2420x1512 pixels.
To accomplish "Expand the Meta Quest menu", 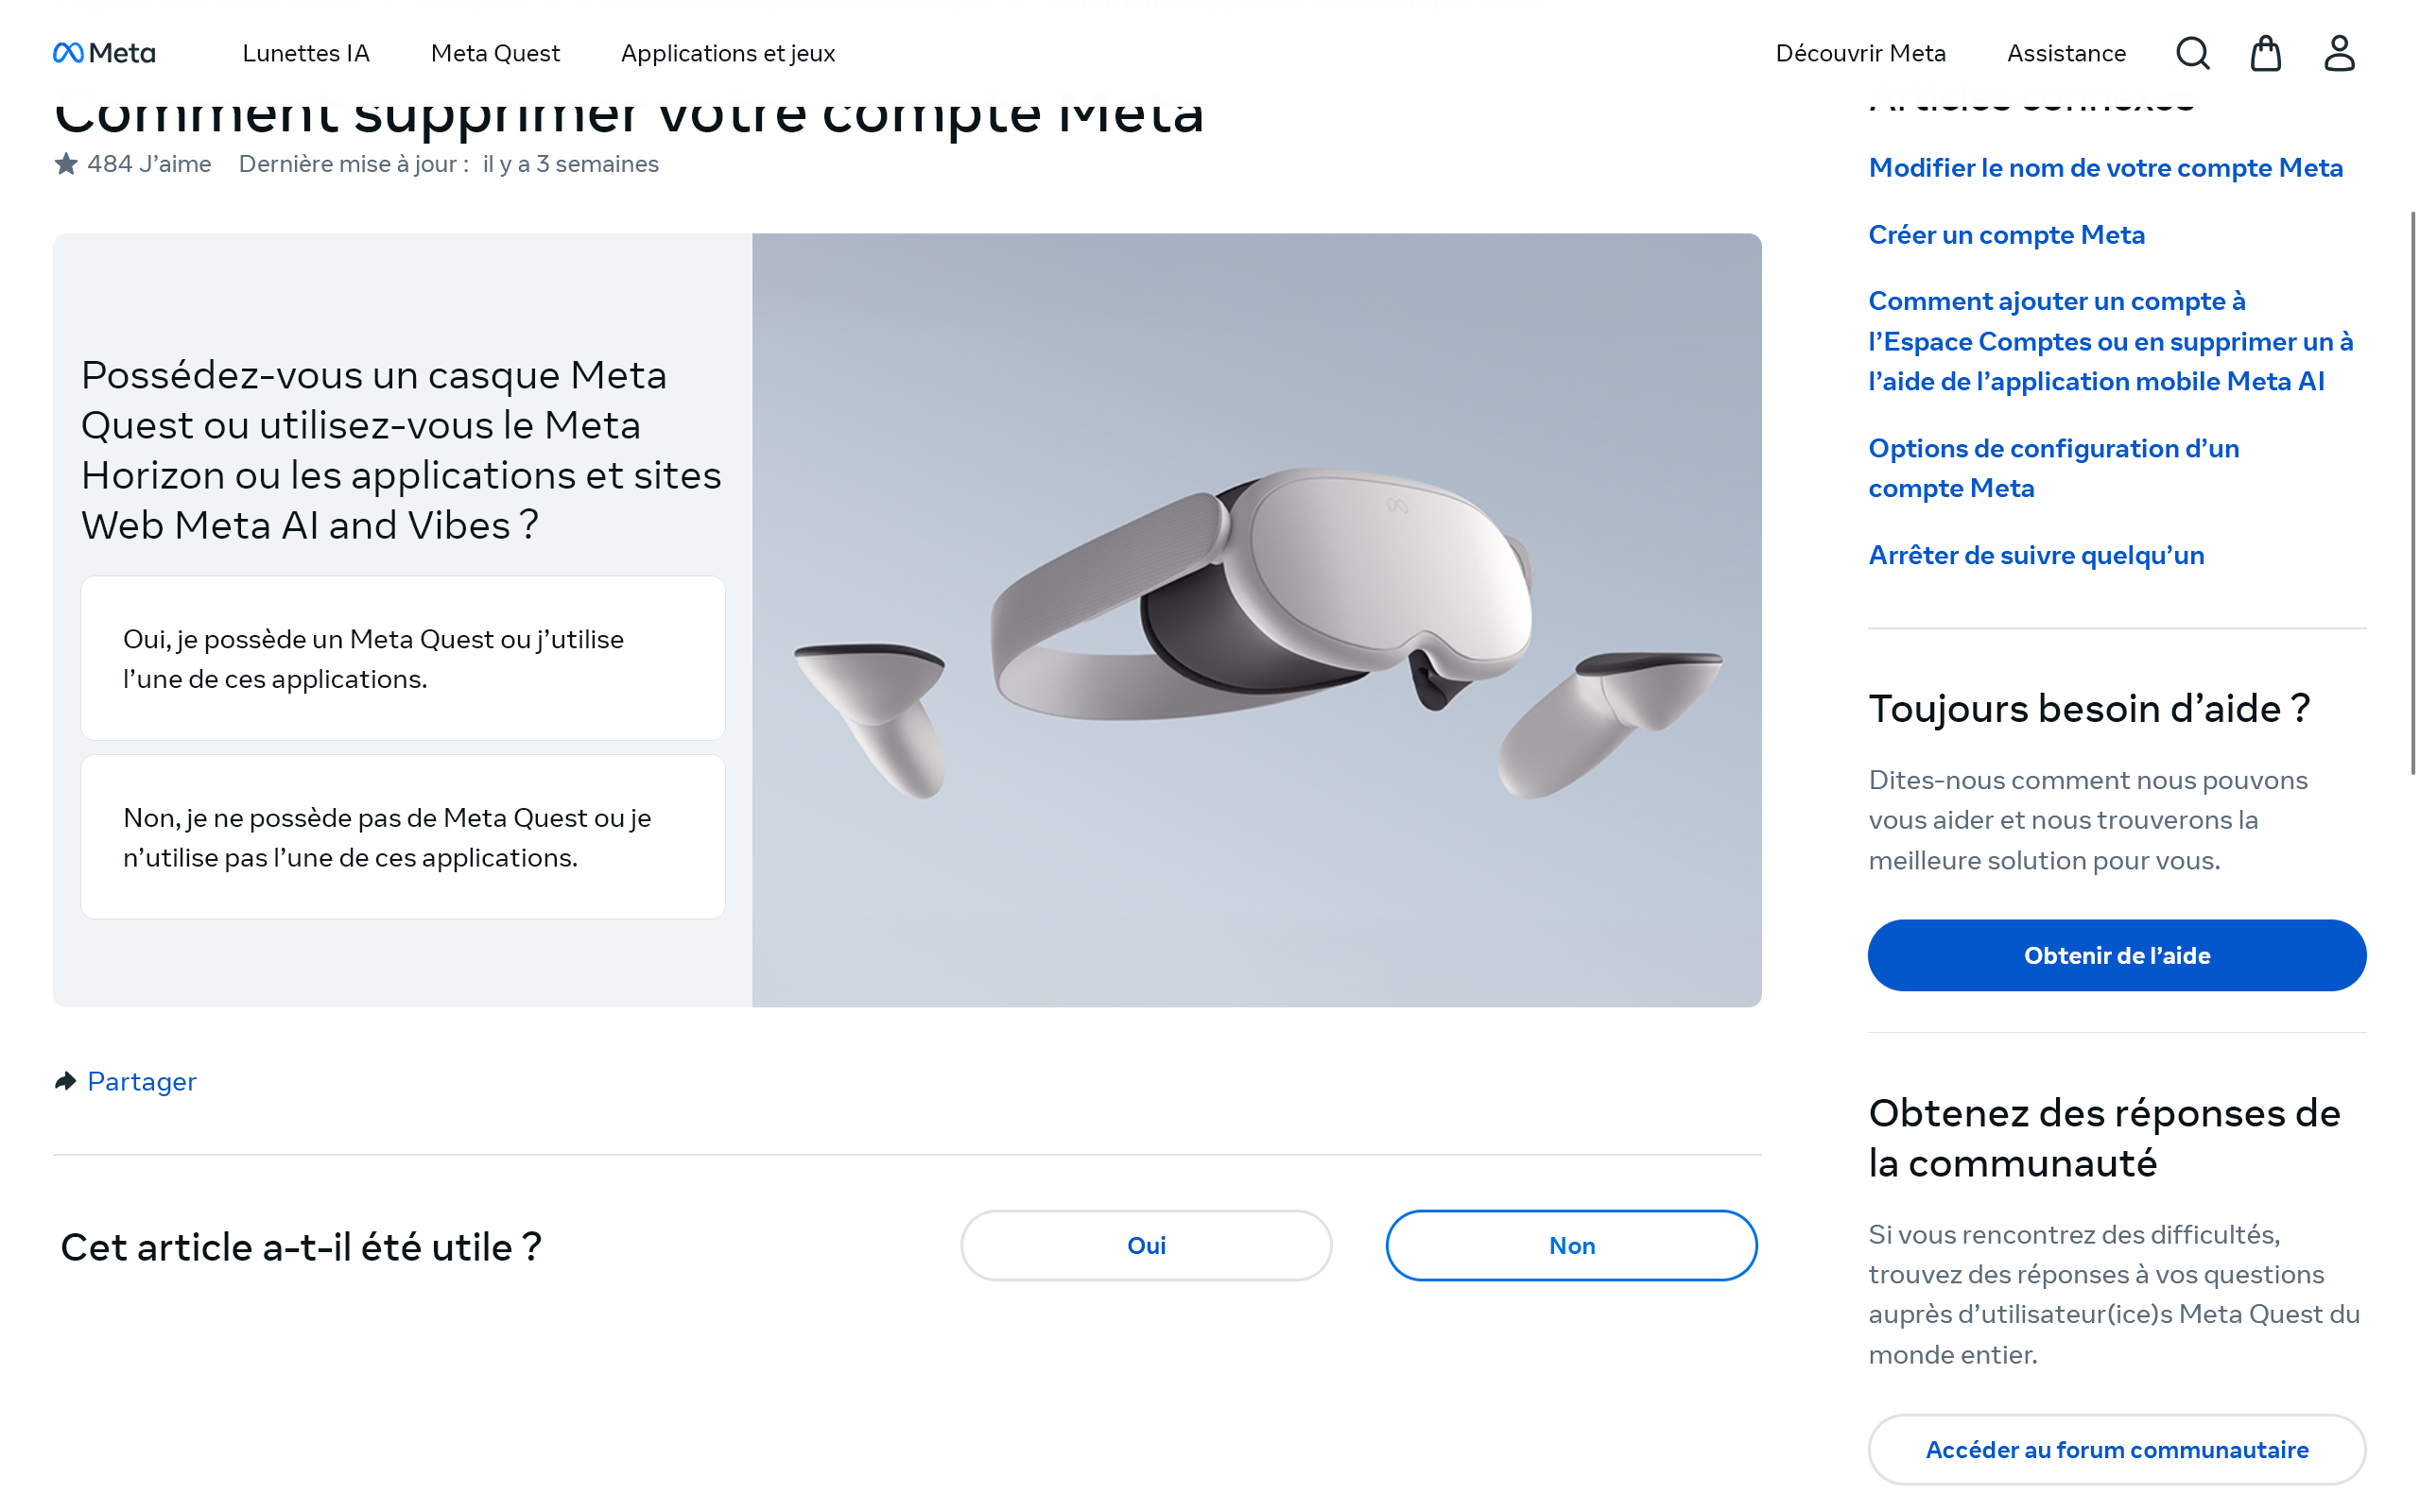I will point(495,53).
